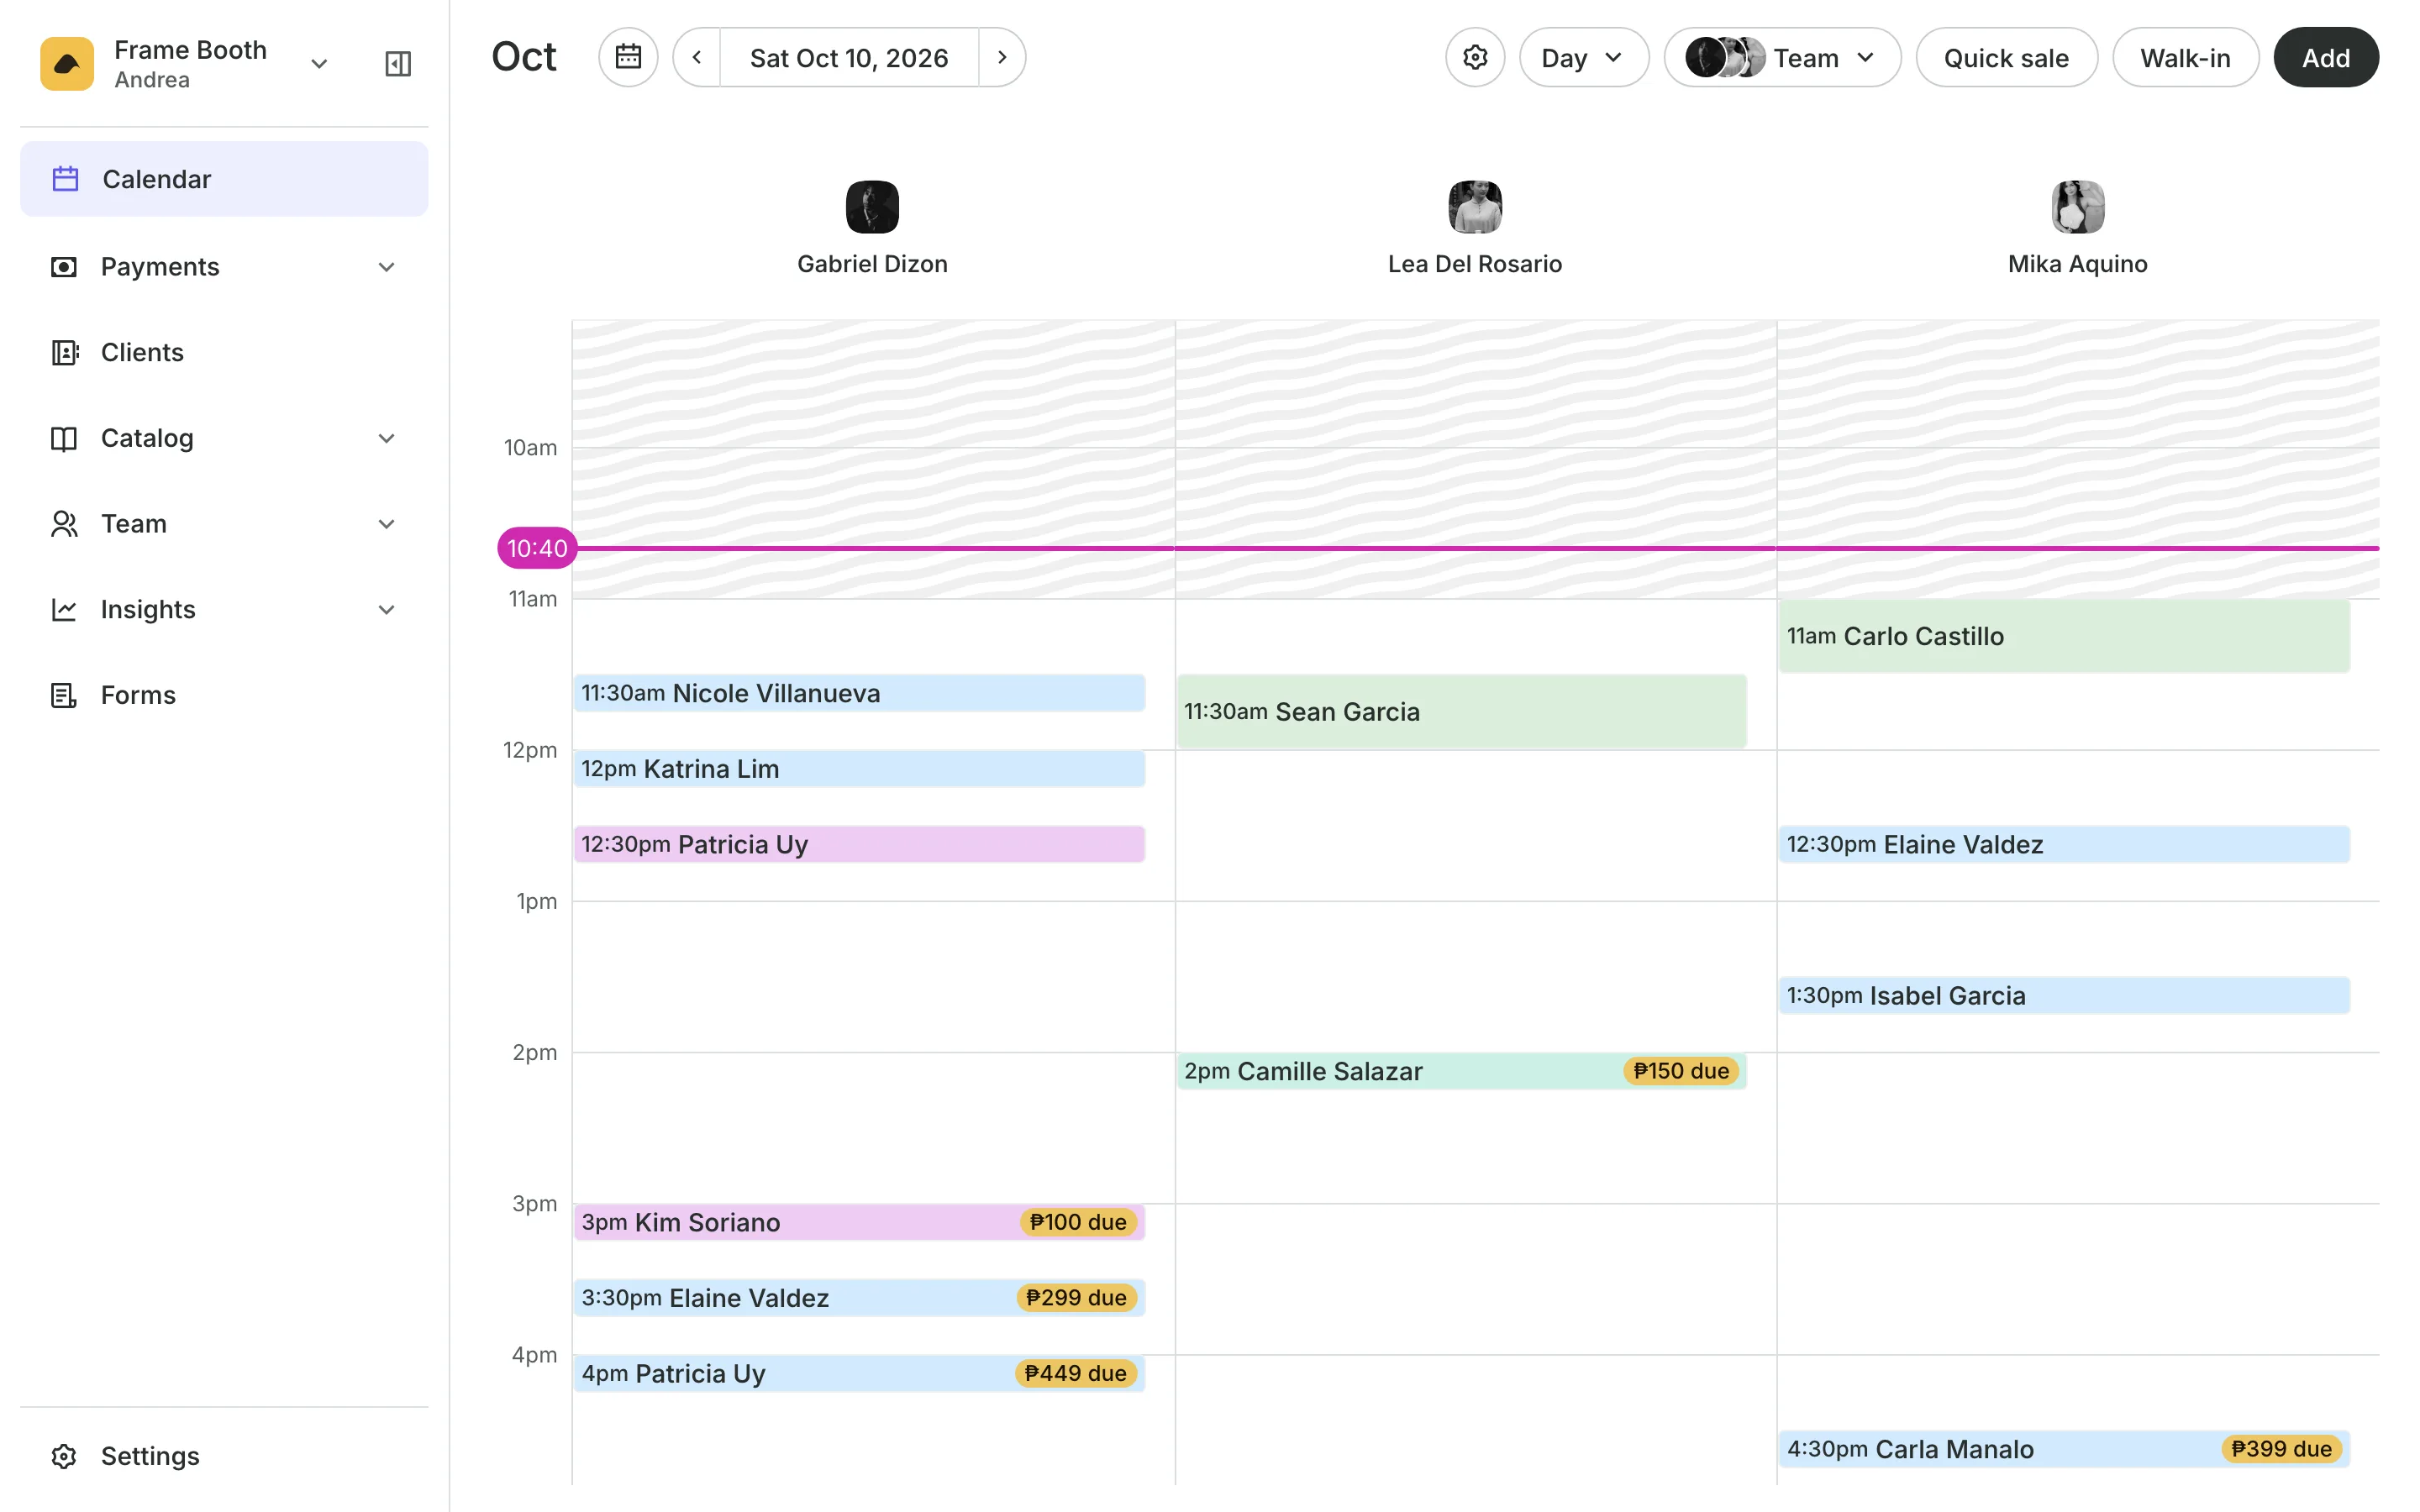The image size is (2420, 1512).
Task: Open the Calendar menu item
Action: (x=224, y=179)
